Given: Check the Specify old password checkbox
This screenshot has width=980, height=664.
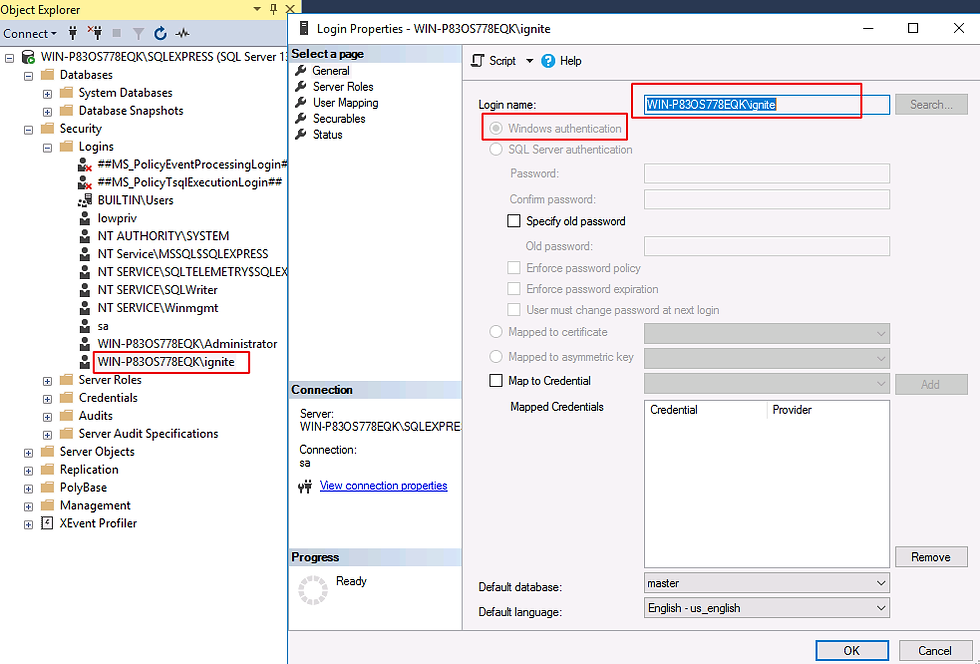Looking at the screenshot, I should point(514,221).
